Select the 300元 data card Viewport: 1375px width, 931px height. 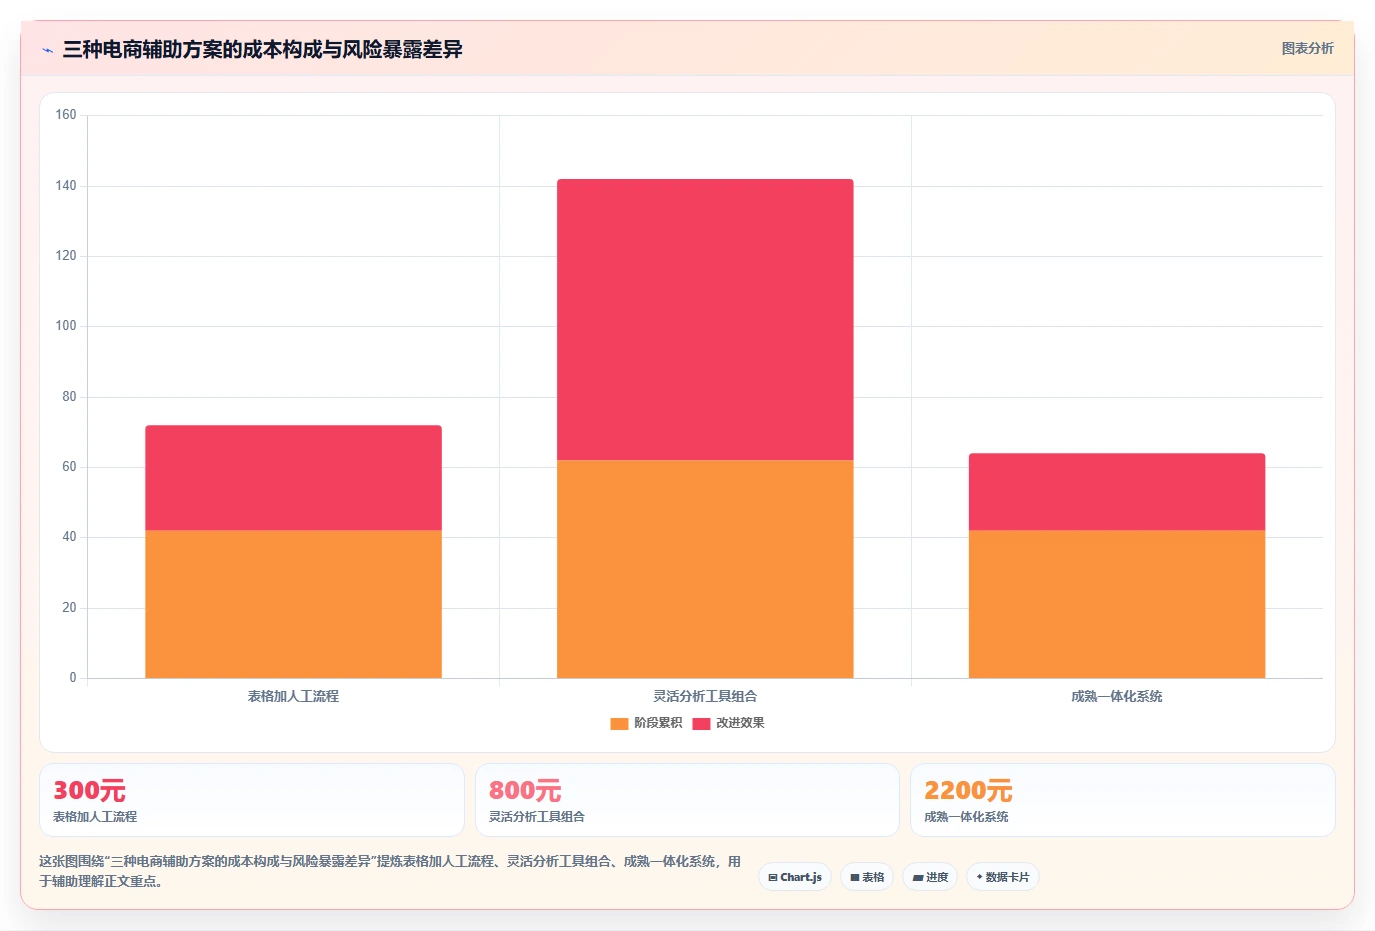click(252, 800)
